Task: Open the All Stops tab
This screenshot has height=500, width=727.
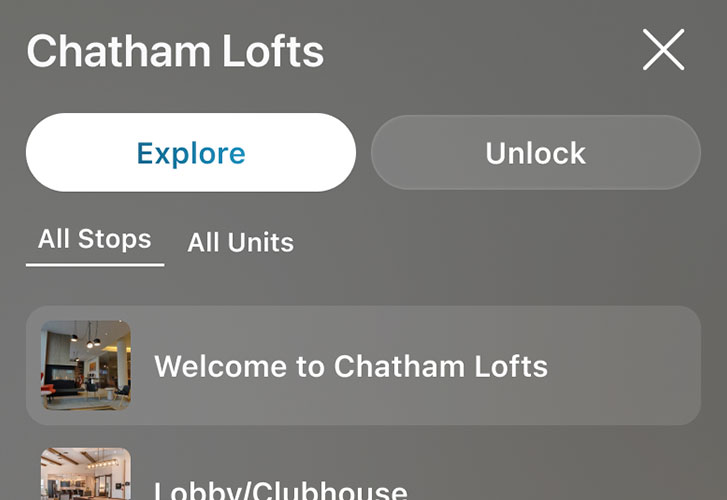Action: (95, 239)
